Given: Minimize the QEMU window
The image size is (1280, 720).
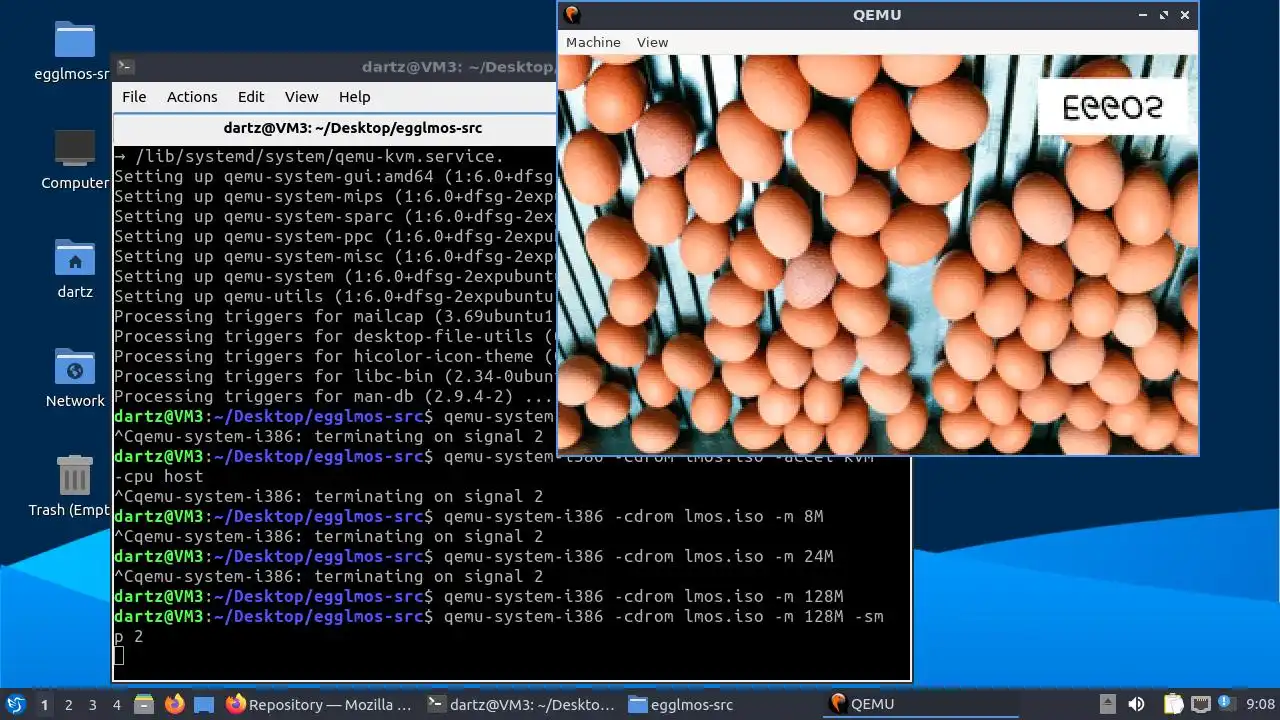Looking at the screenshot, I should pos(1143,14).
